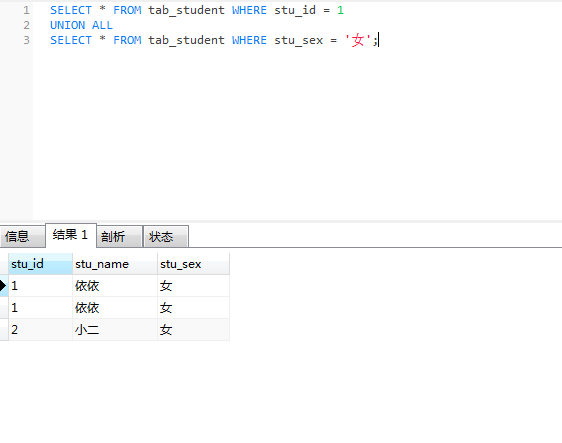The height and width of the screenshot is (443, 562).
Task: Click the row selector of third row
Action: (x=4, y=329)
